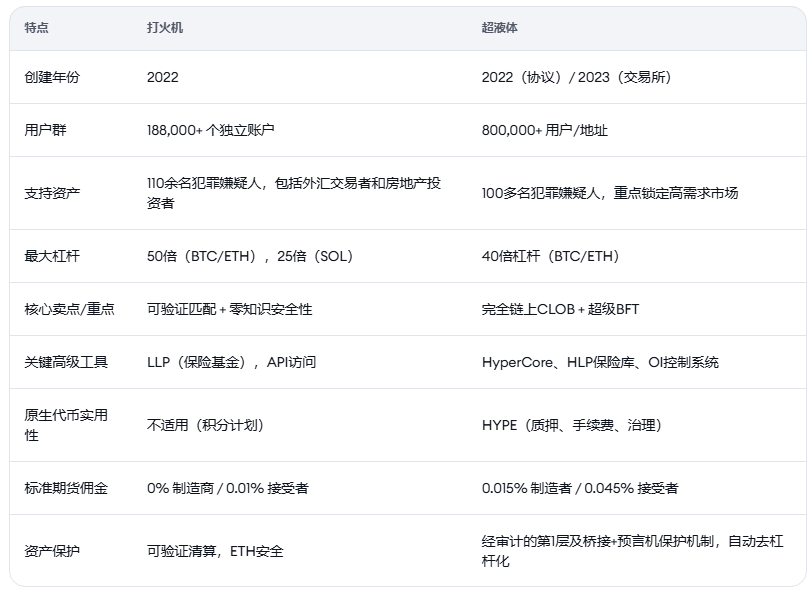Click the 打火机 column header
Image resolution: width=812 pixels, height=591 pixels.
165,27
